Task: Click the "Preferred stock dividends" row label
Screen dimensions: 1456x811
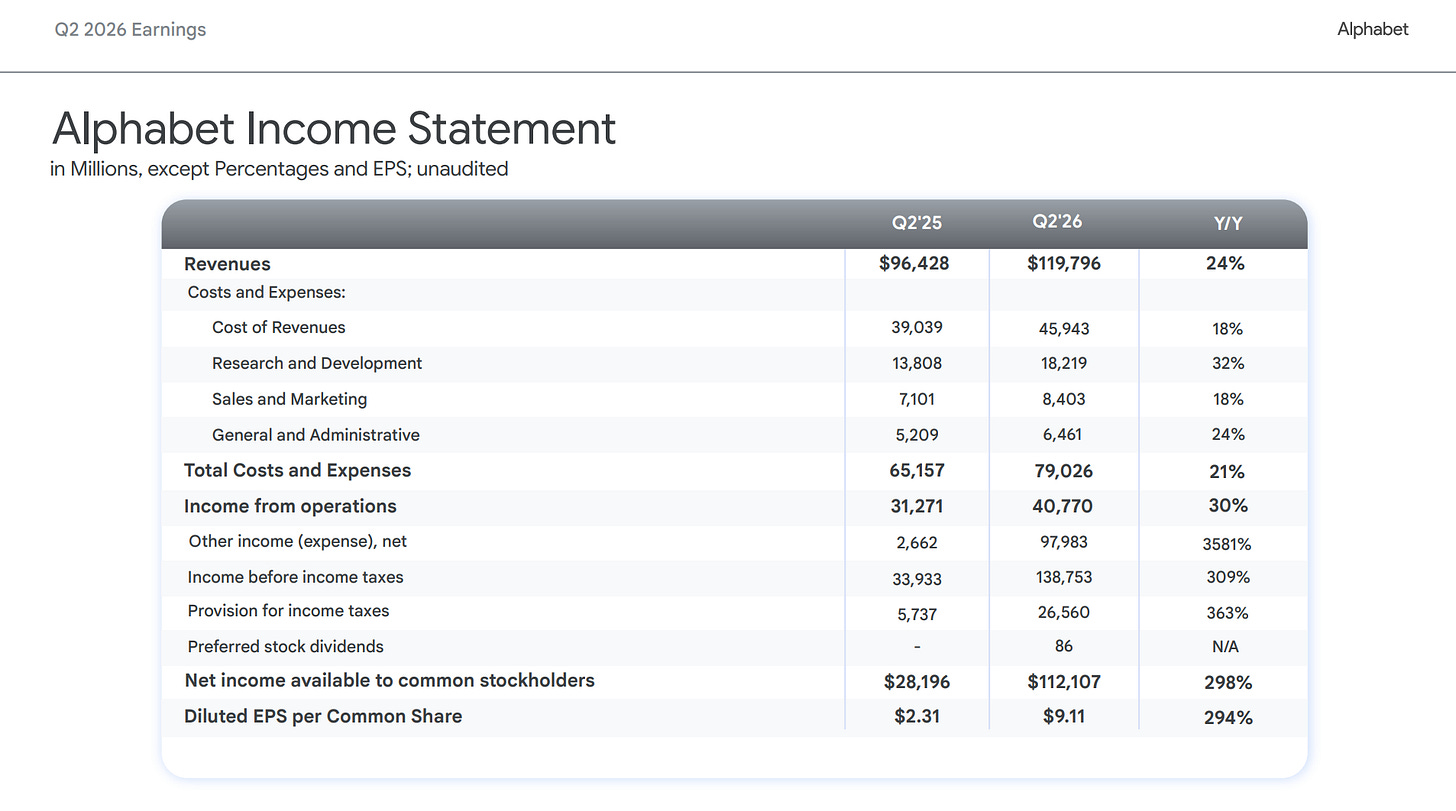Action: [286, 647]
